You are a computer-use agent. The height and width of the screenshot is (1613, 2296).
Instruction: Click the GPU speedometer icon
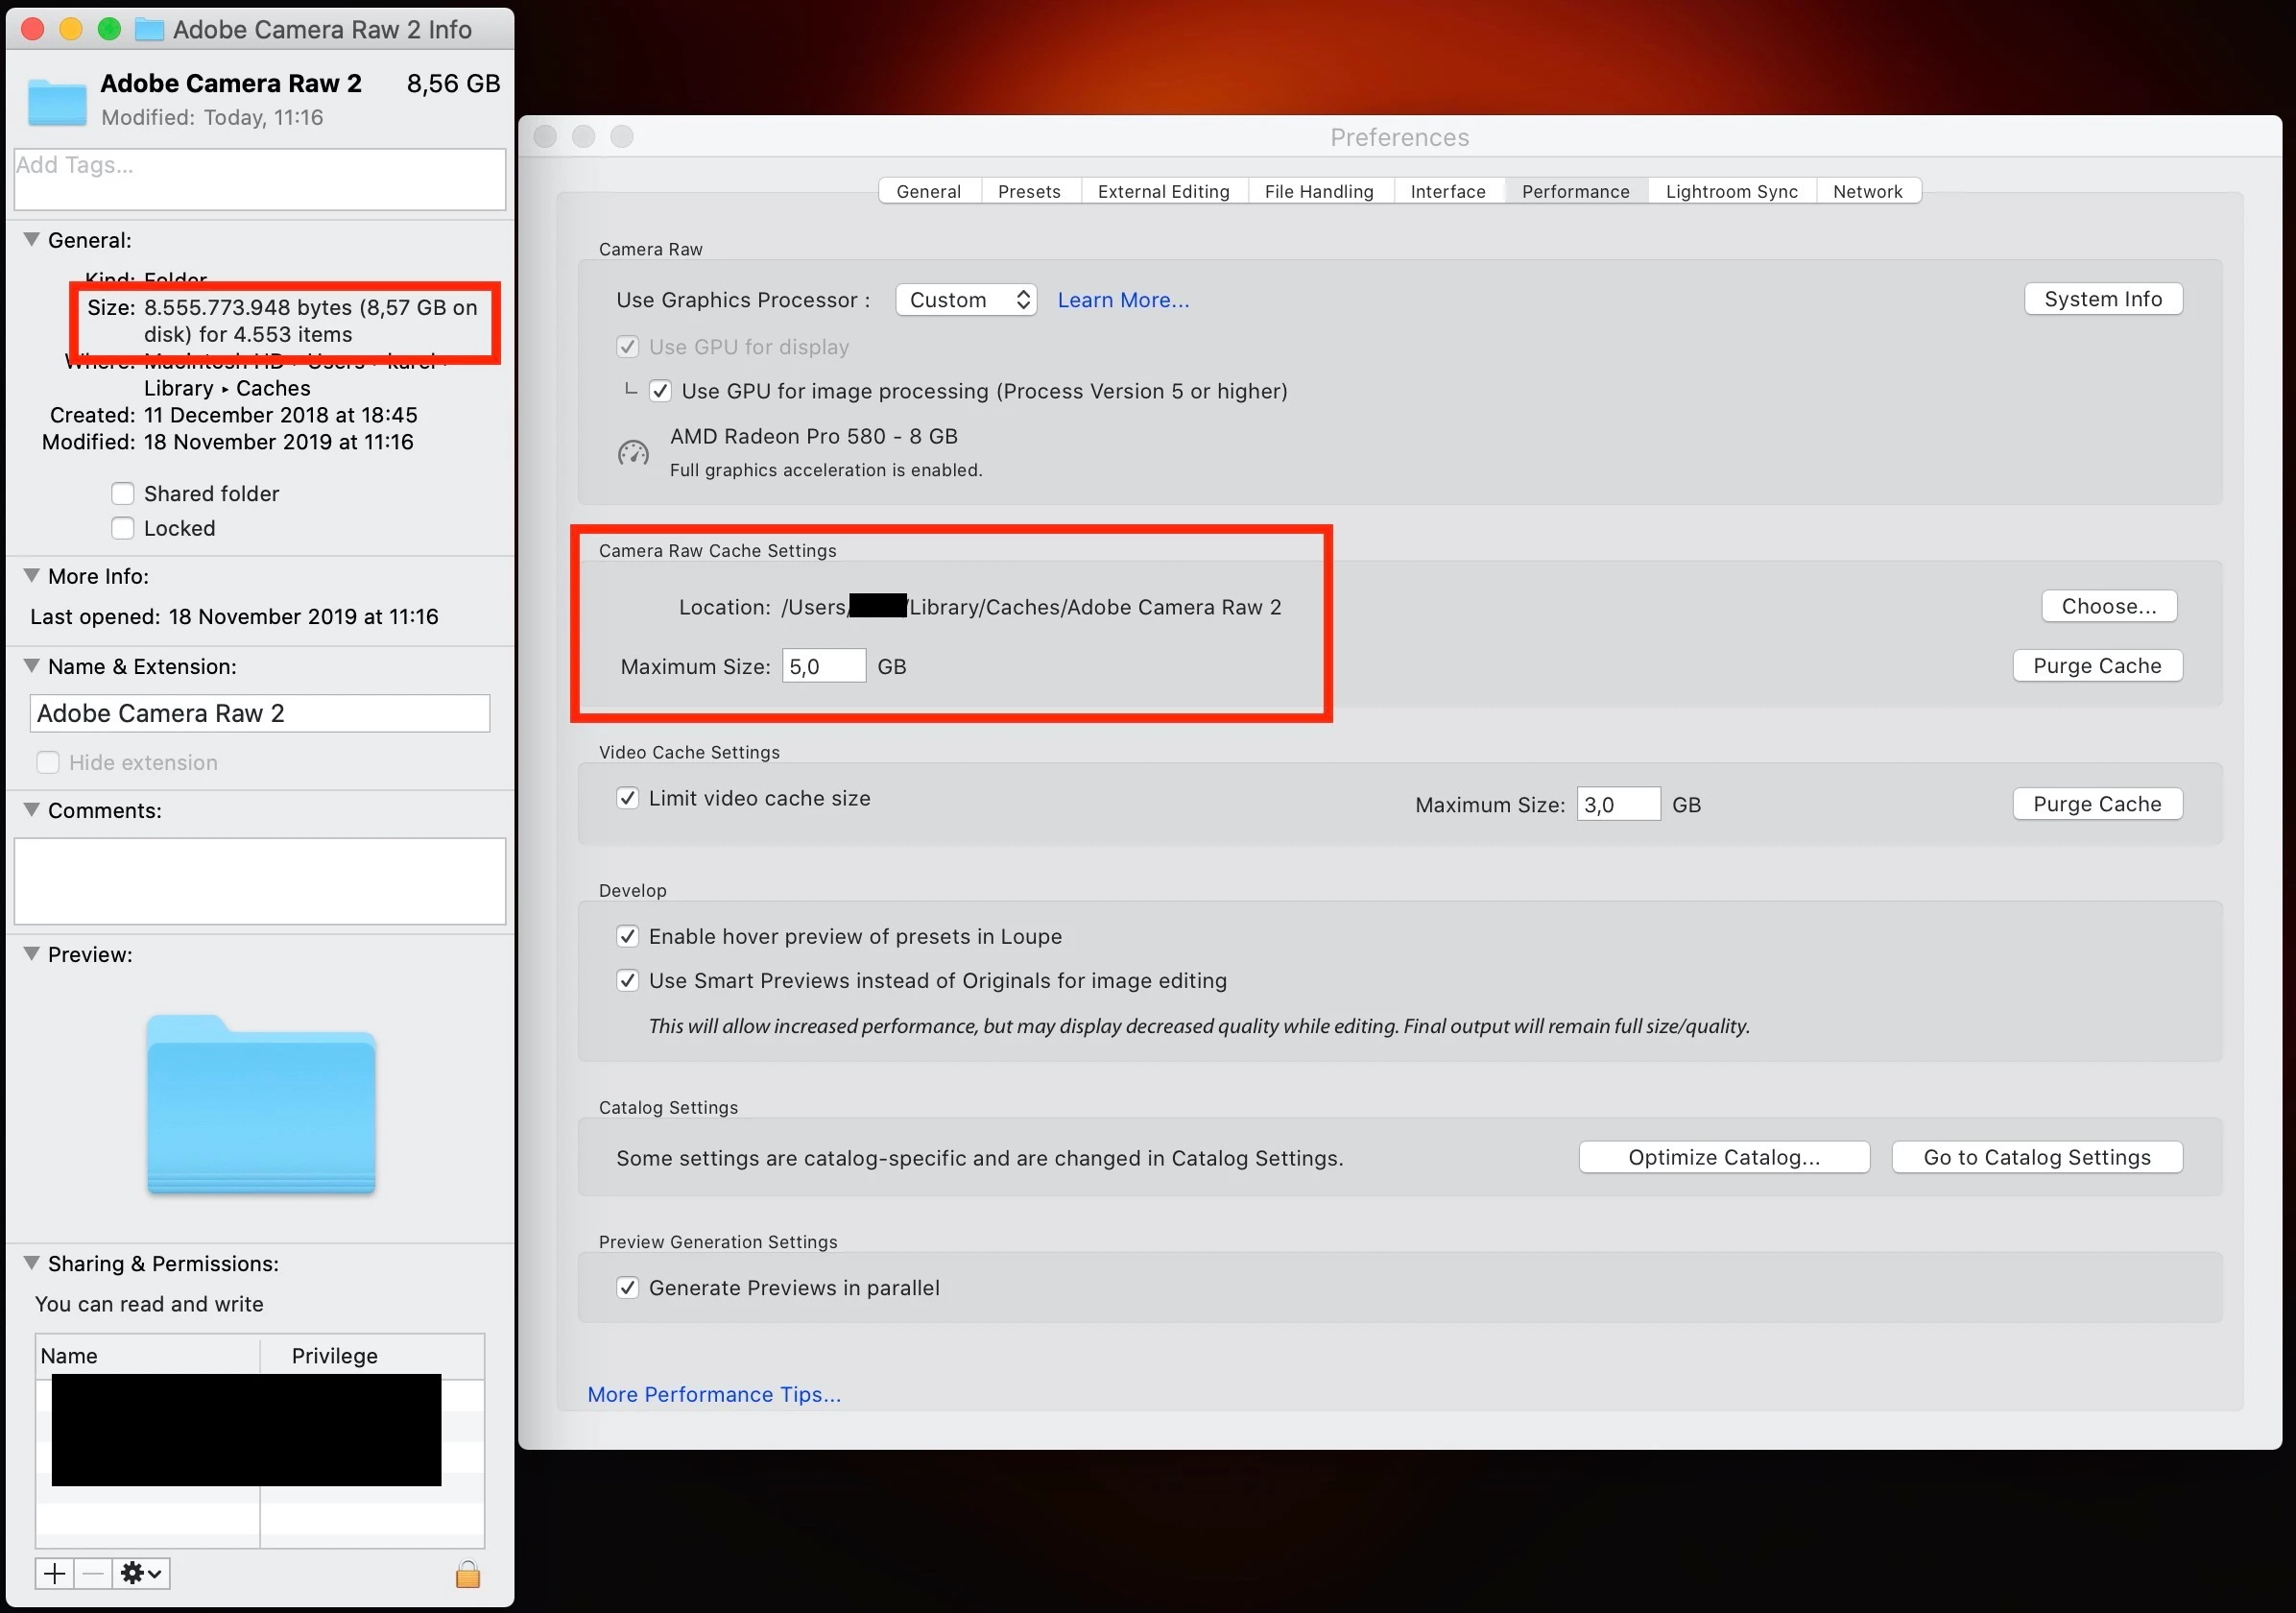pyautogui.click(x=633, y=453)
